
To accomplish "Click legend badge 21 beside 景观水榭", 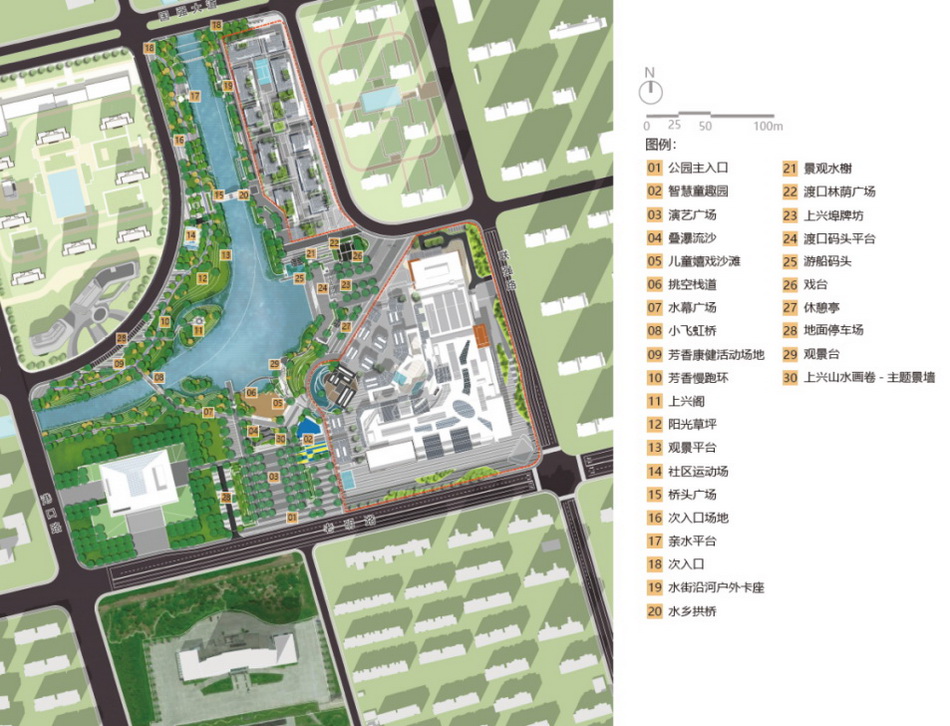I will [790, 168].
